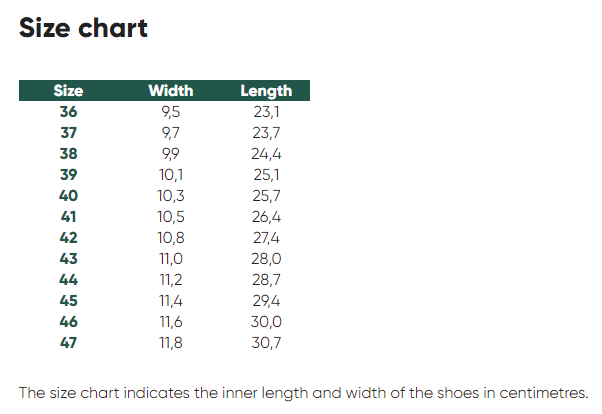This screenshot has width=602, height=414.
Task: Click the width value 11,2
Action: pyautogui.click(x=171, y=279)
